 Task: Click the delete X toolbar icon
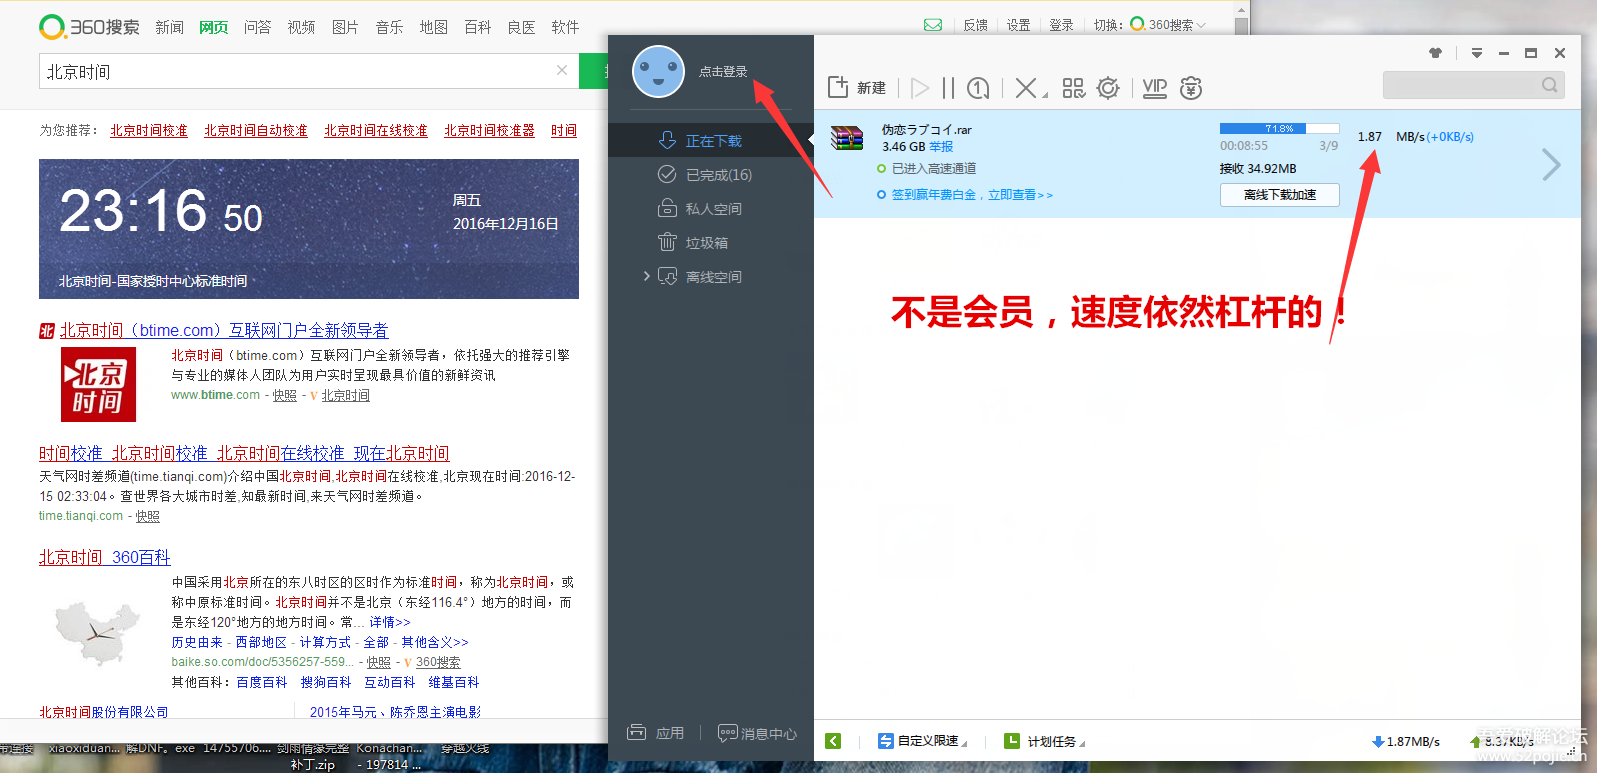tap(1025, 88)
